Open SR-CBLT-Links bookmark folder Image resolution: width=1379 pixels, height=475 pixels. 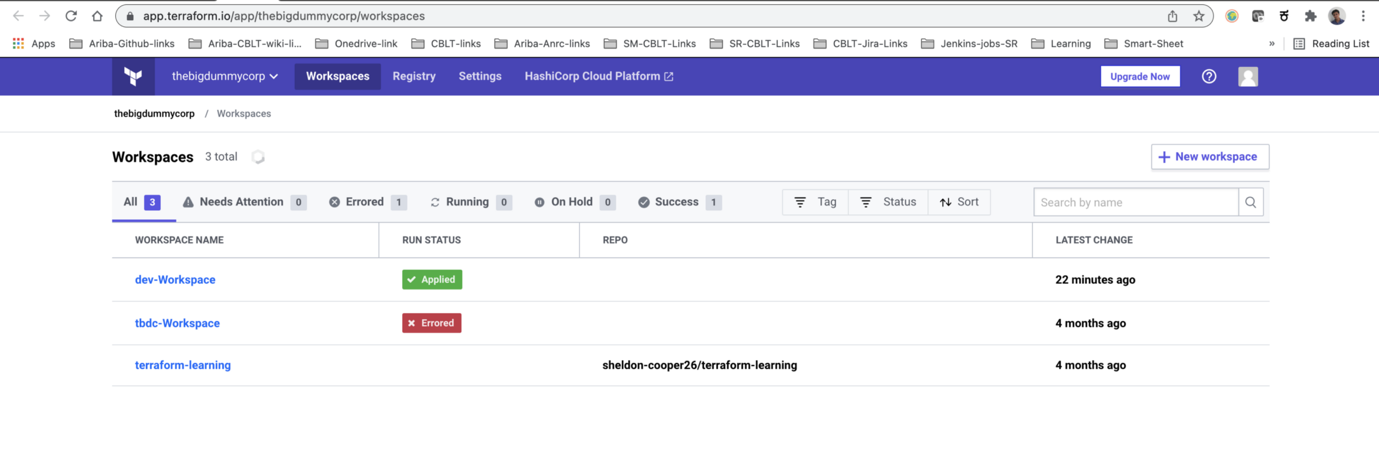[754, 44]
